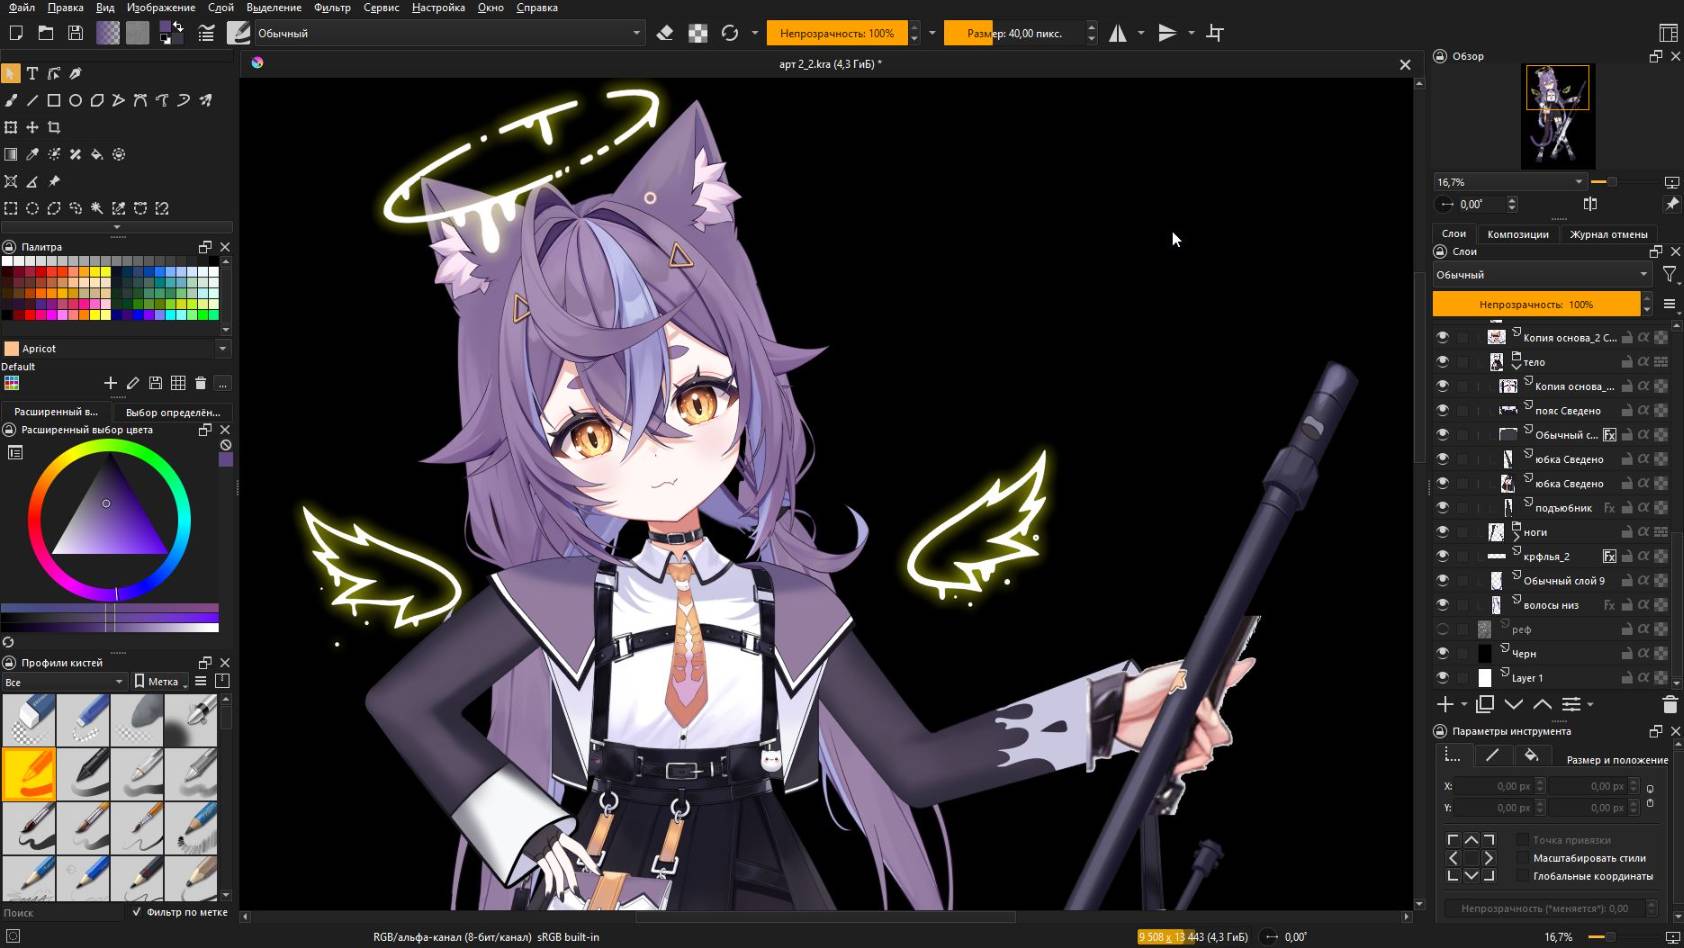
Task: Click the horizontal mirror tool icon
Action: (x=1118, y=33)
